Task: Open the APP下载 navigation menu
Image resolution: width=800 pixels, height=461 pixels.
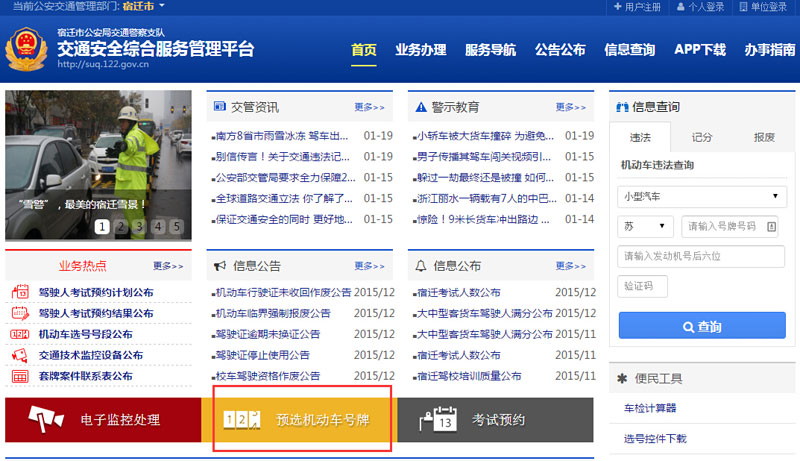Action: tap(700, 50)
